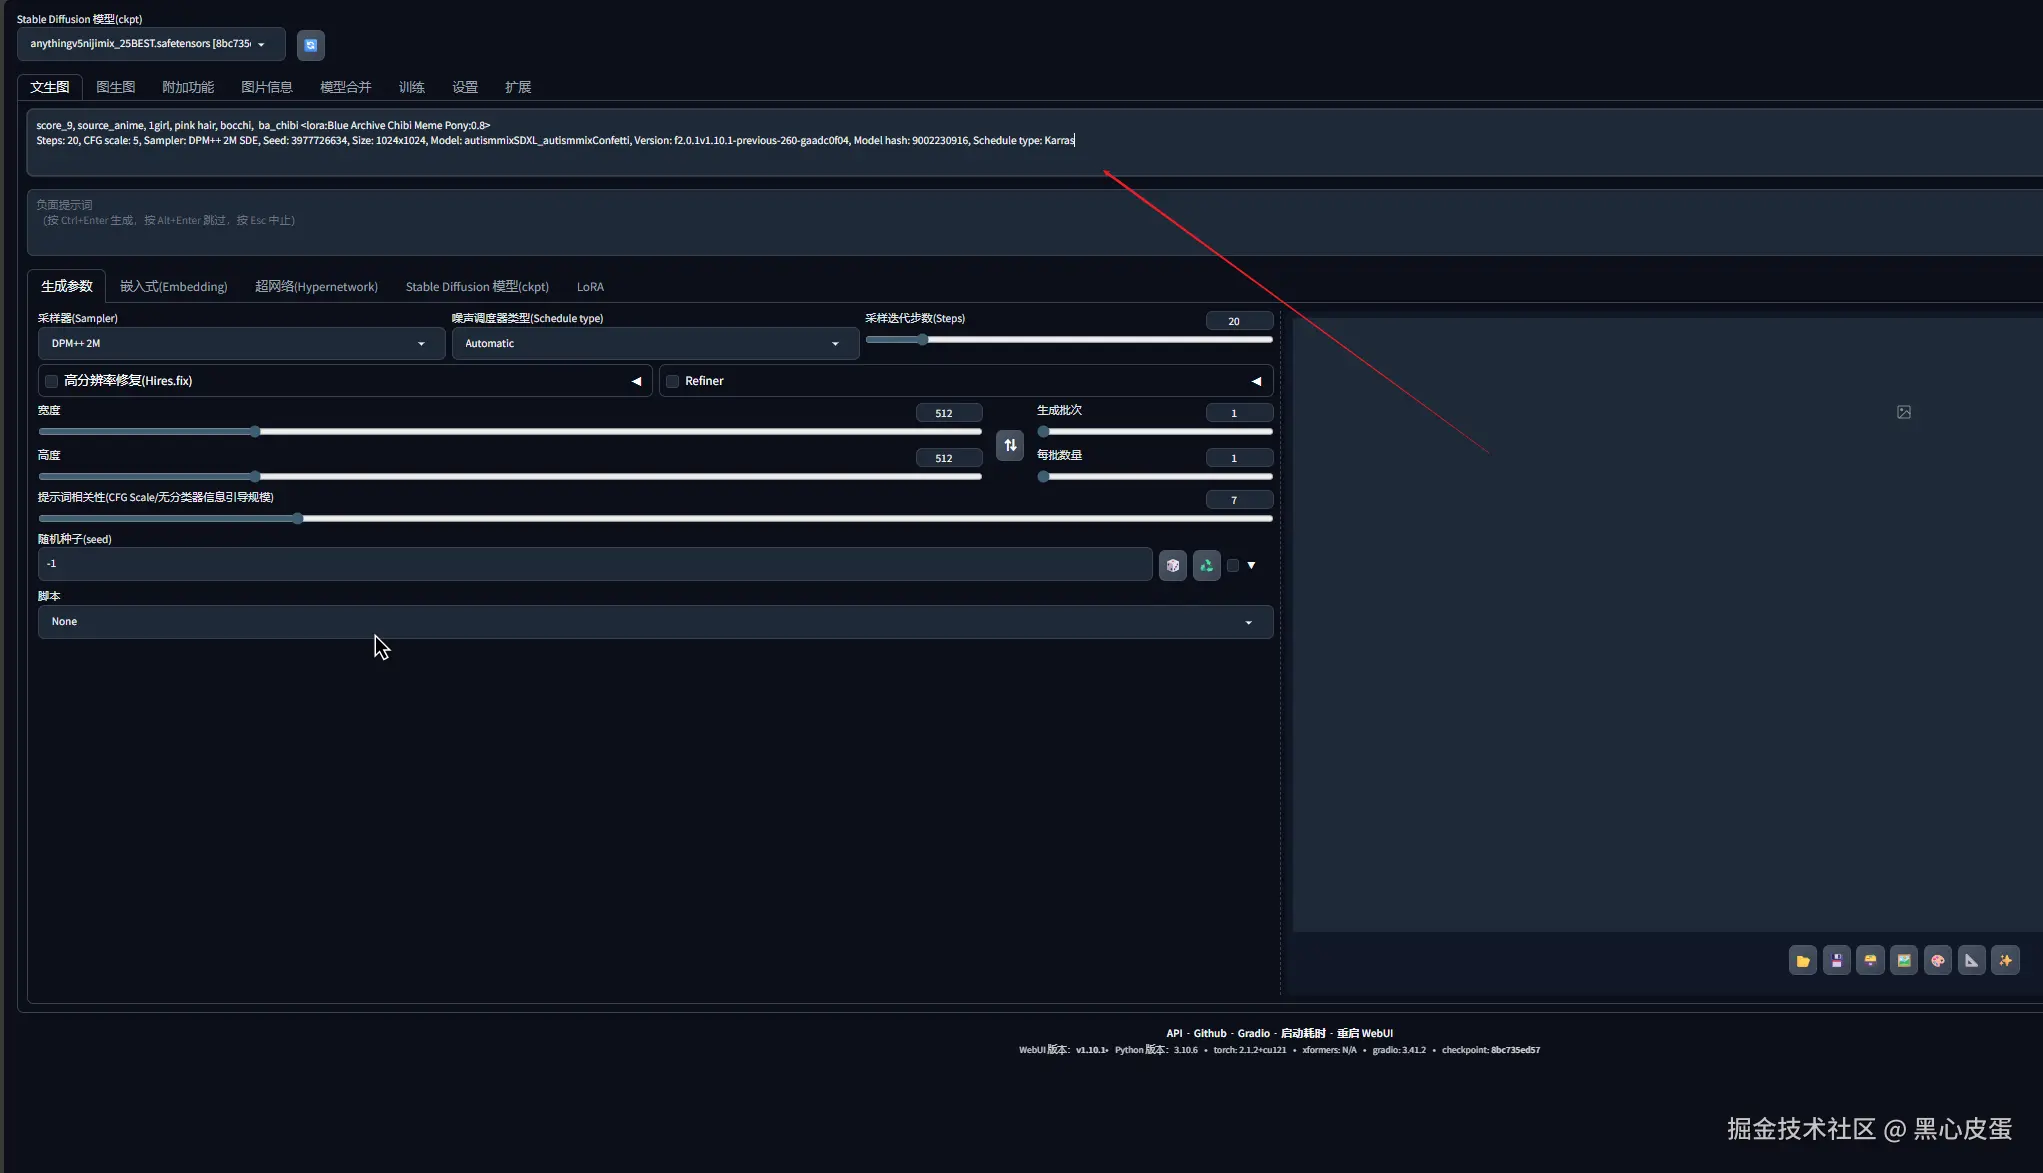The height and width of the screenshot is (1173, 2043).
Task: Enable the Refiner checkbox
Action: pyautogui.click(x=673, y=381)
